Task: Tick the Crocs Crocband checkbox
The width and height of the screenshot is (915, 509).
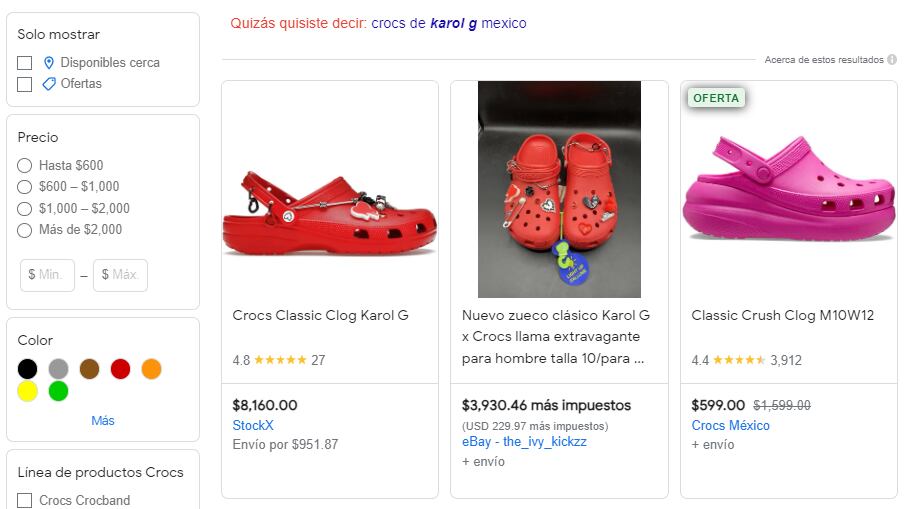Action: 25,500
